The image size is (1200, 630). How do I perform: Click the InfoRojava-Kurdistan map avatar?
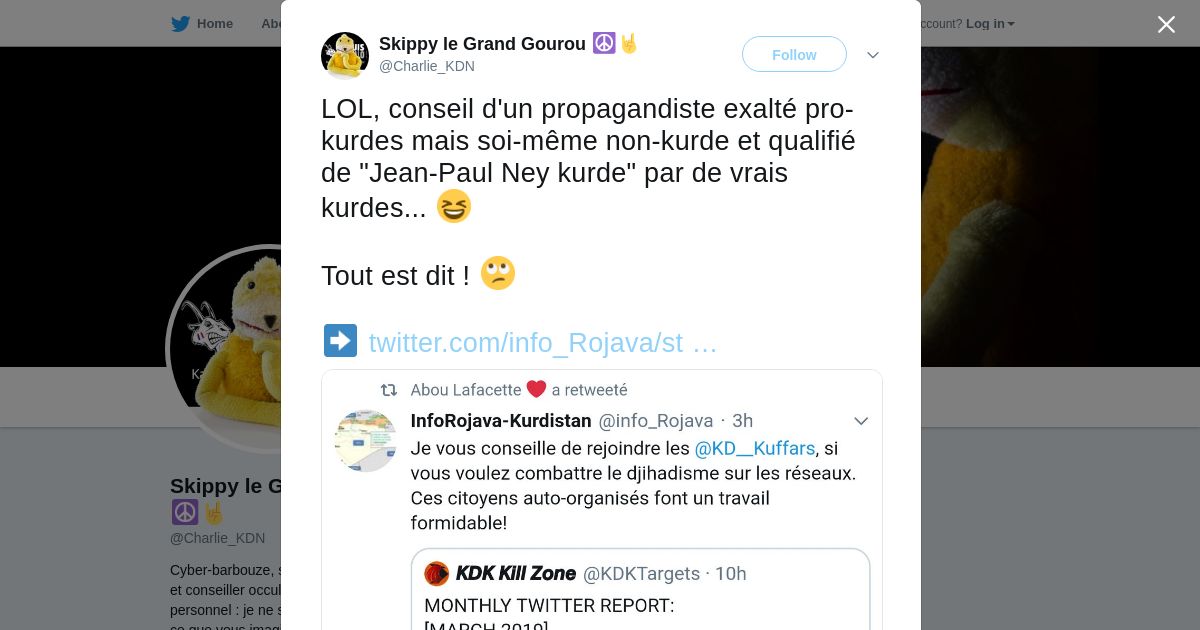pos(365,441)
